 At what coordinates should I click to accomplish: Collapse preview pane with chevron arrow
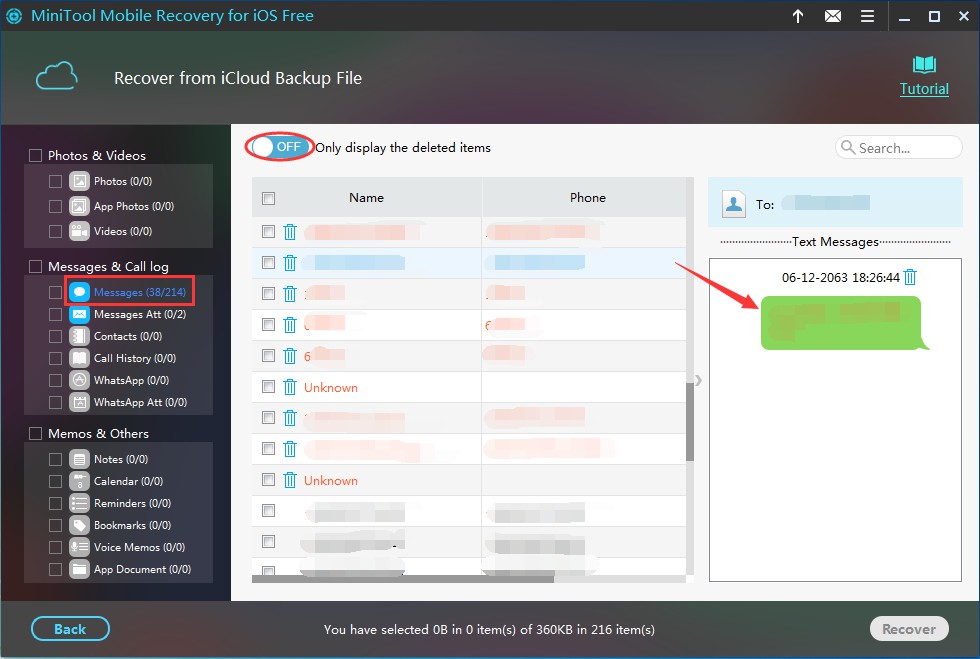click(698, 380)
